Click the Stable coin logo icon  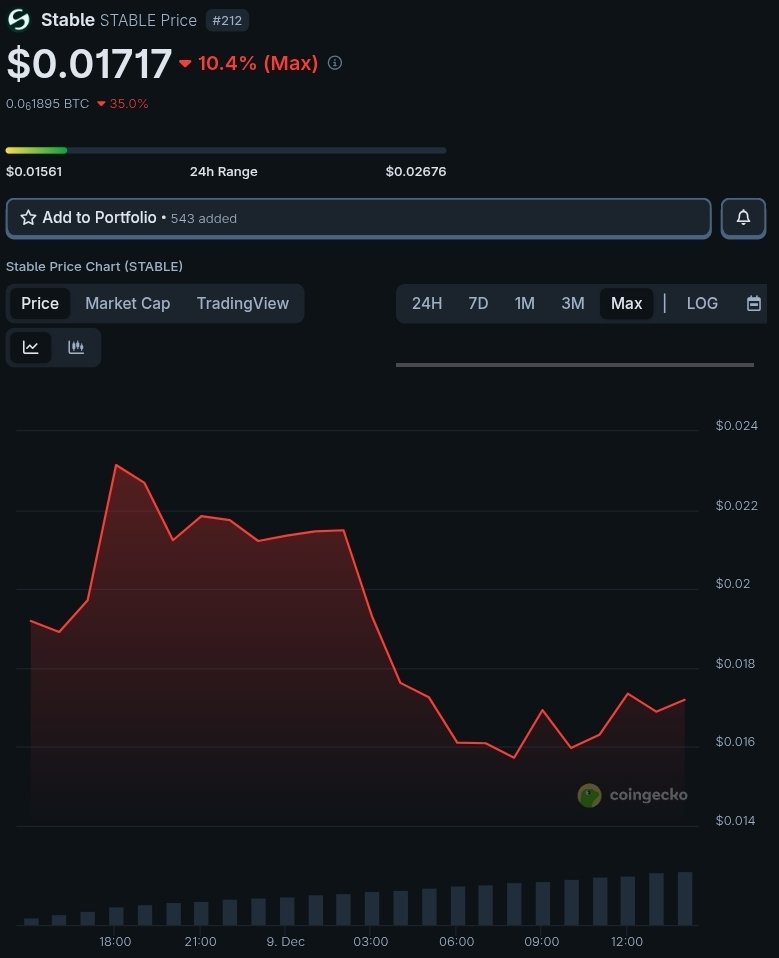(x=18, y=20)
